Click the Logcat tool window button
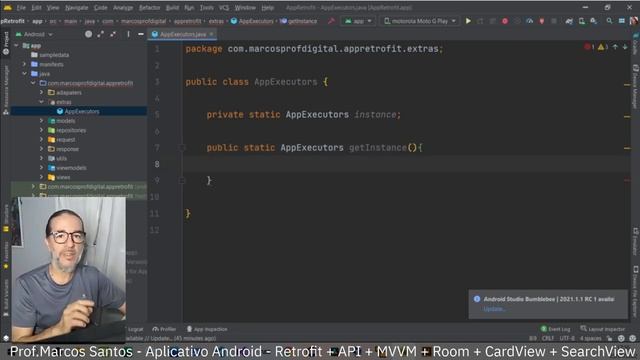This screenshot has height=360, width=640. [x=135, y=329]
